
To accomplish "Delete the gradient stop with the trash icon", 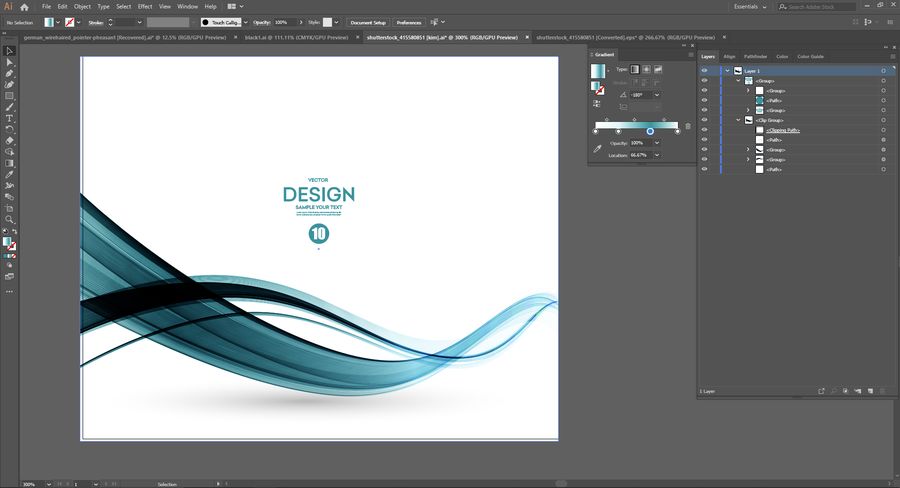I will [x=688, y=126].
